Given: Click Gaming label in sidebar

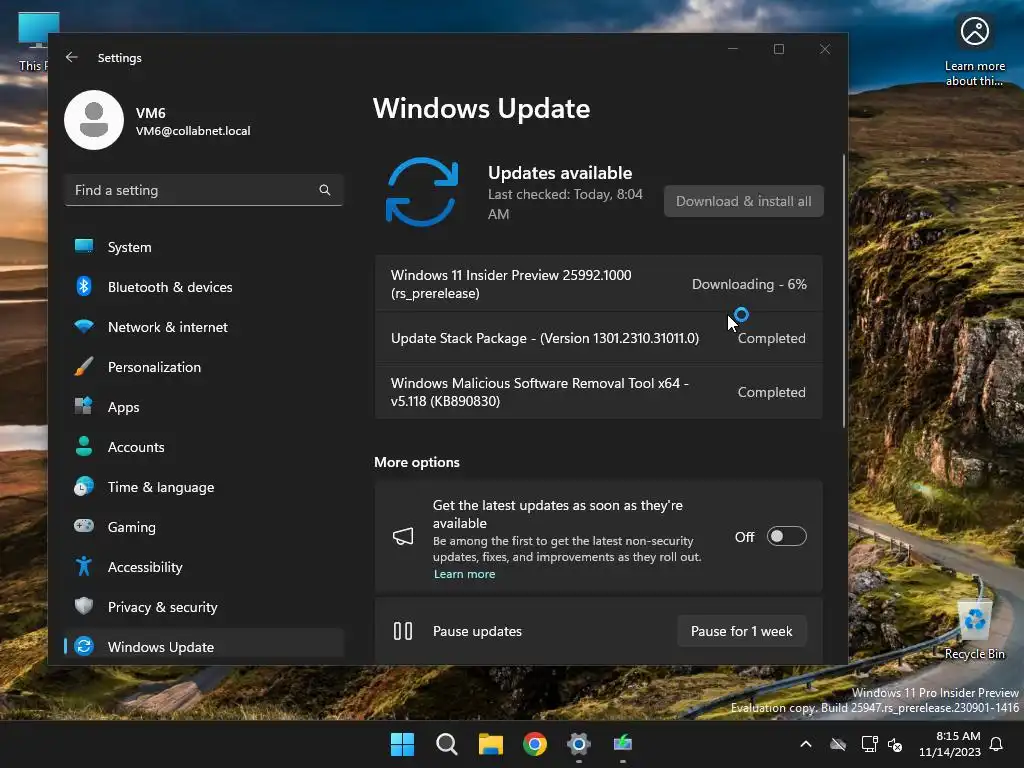Looking at the screenshot, I should click(132, 527).
